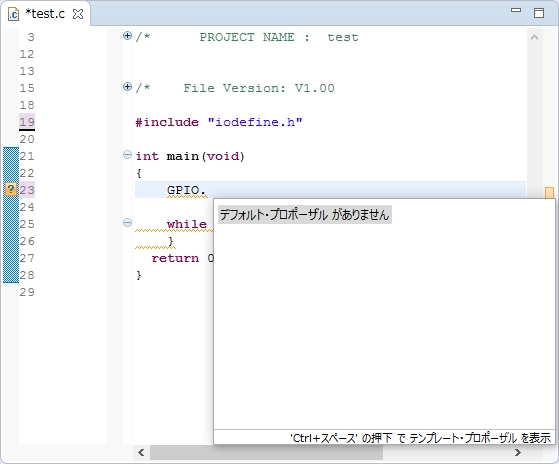Place cursor after GPIO. on line 23
559x464 pixels.
click(x=207, y=190)
